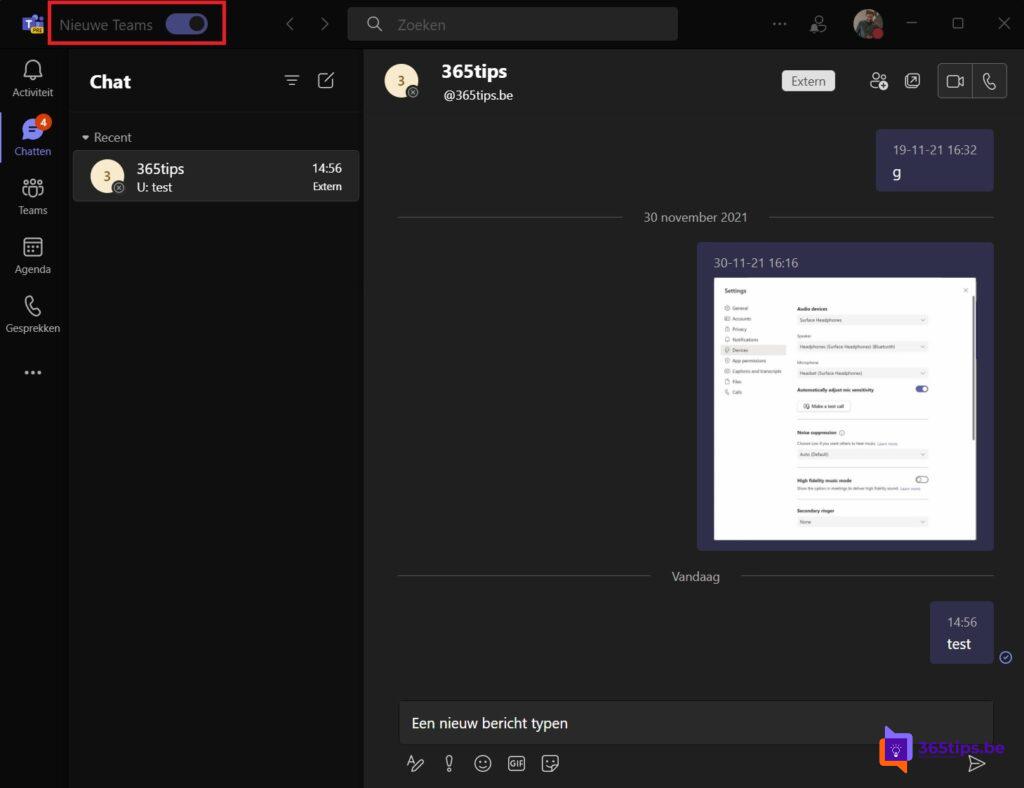Viewport: 1024px width, 788px height.
Task: Open the chat filter icon
Action: [292, 80]
